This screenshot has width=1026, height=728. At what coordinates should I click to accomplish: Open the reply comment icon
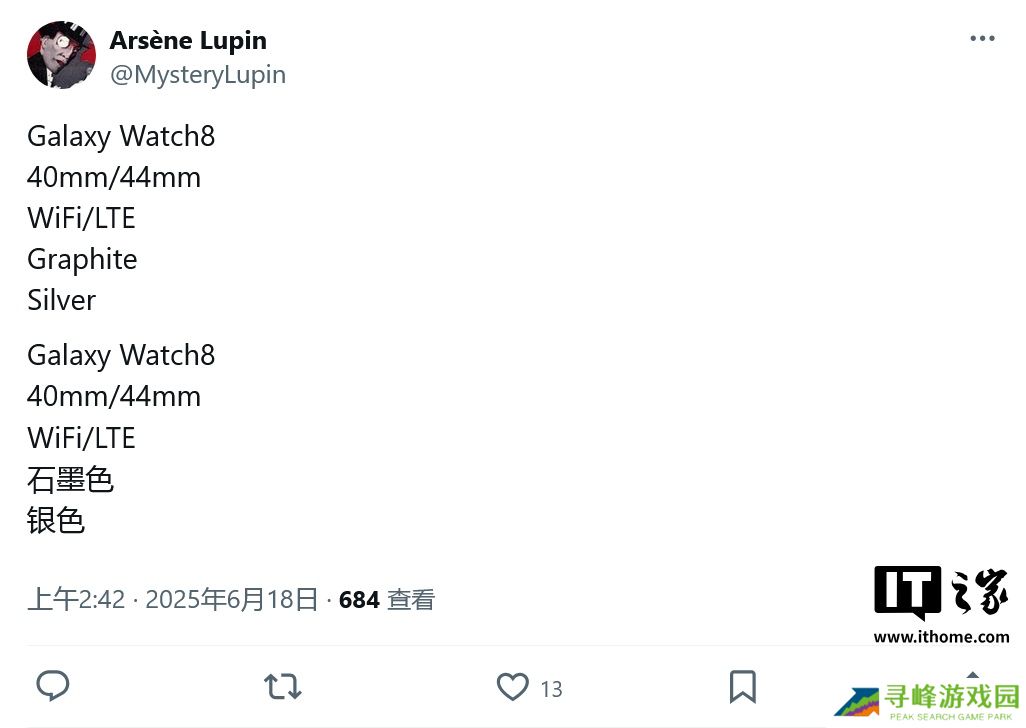point(52,686)
